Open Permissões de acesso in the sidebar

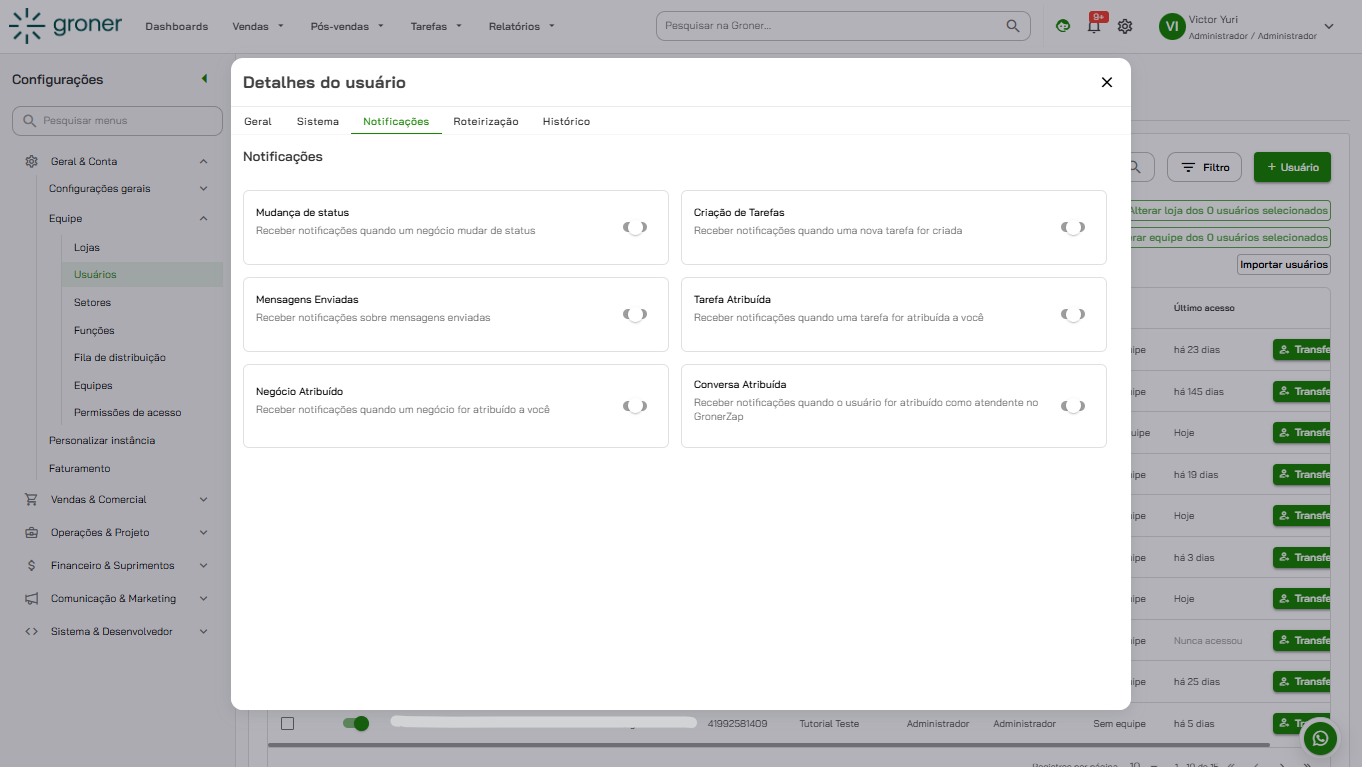coord(128,412)
